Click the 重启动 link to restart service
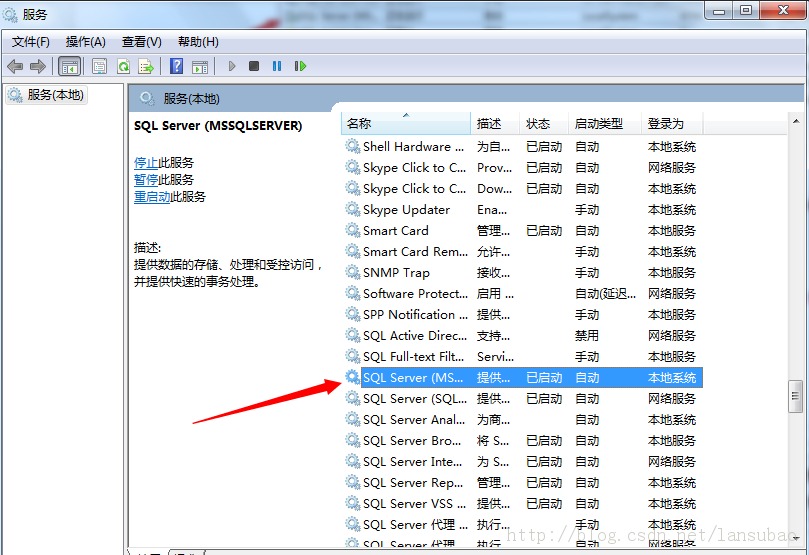This screenshot has width=809, height=555. pyautogui.click(x=152, y=197)
